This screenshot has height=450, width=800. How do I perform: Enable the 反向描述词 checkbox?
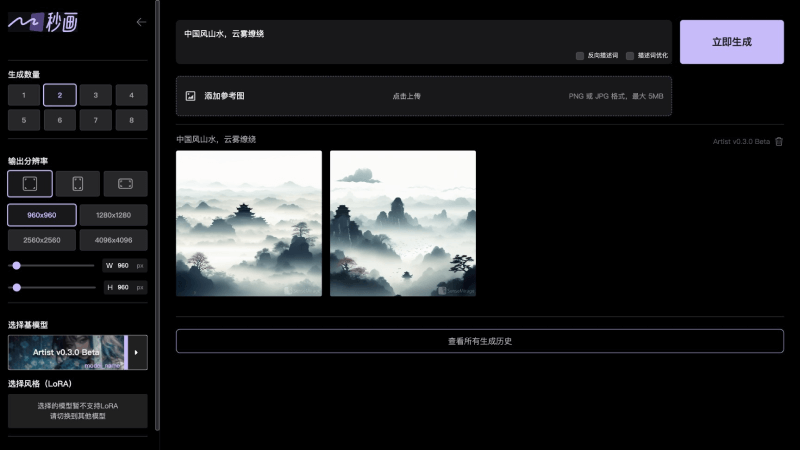580,56
